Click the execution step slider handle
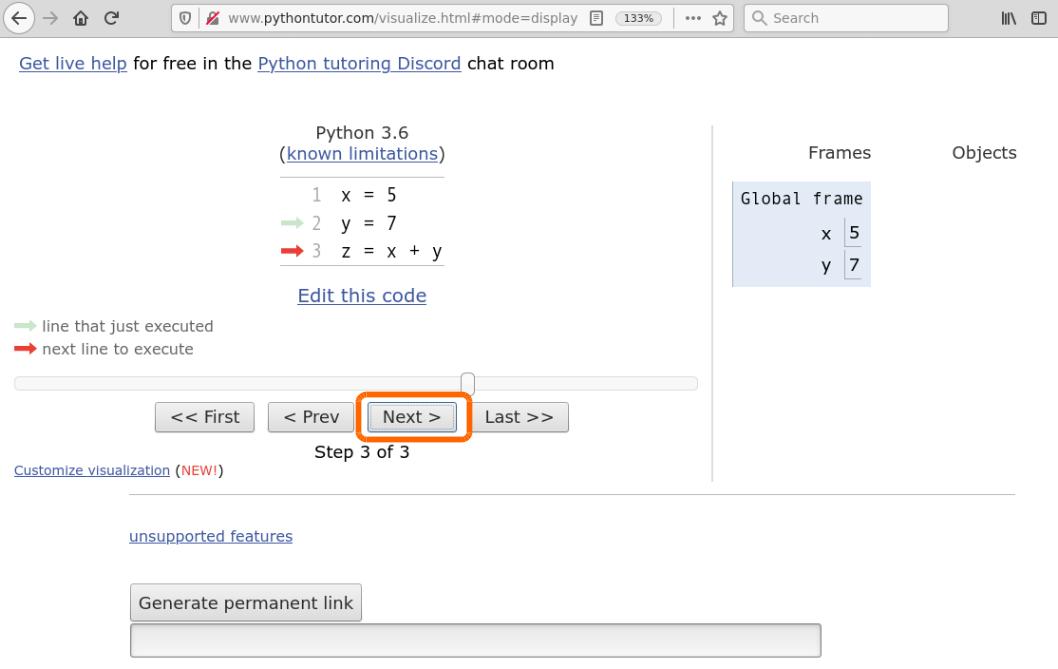The width and height of the screenshot is (1058, 669). coord(466,381)
